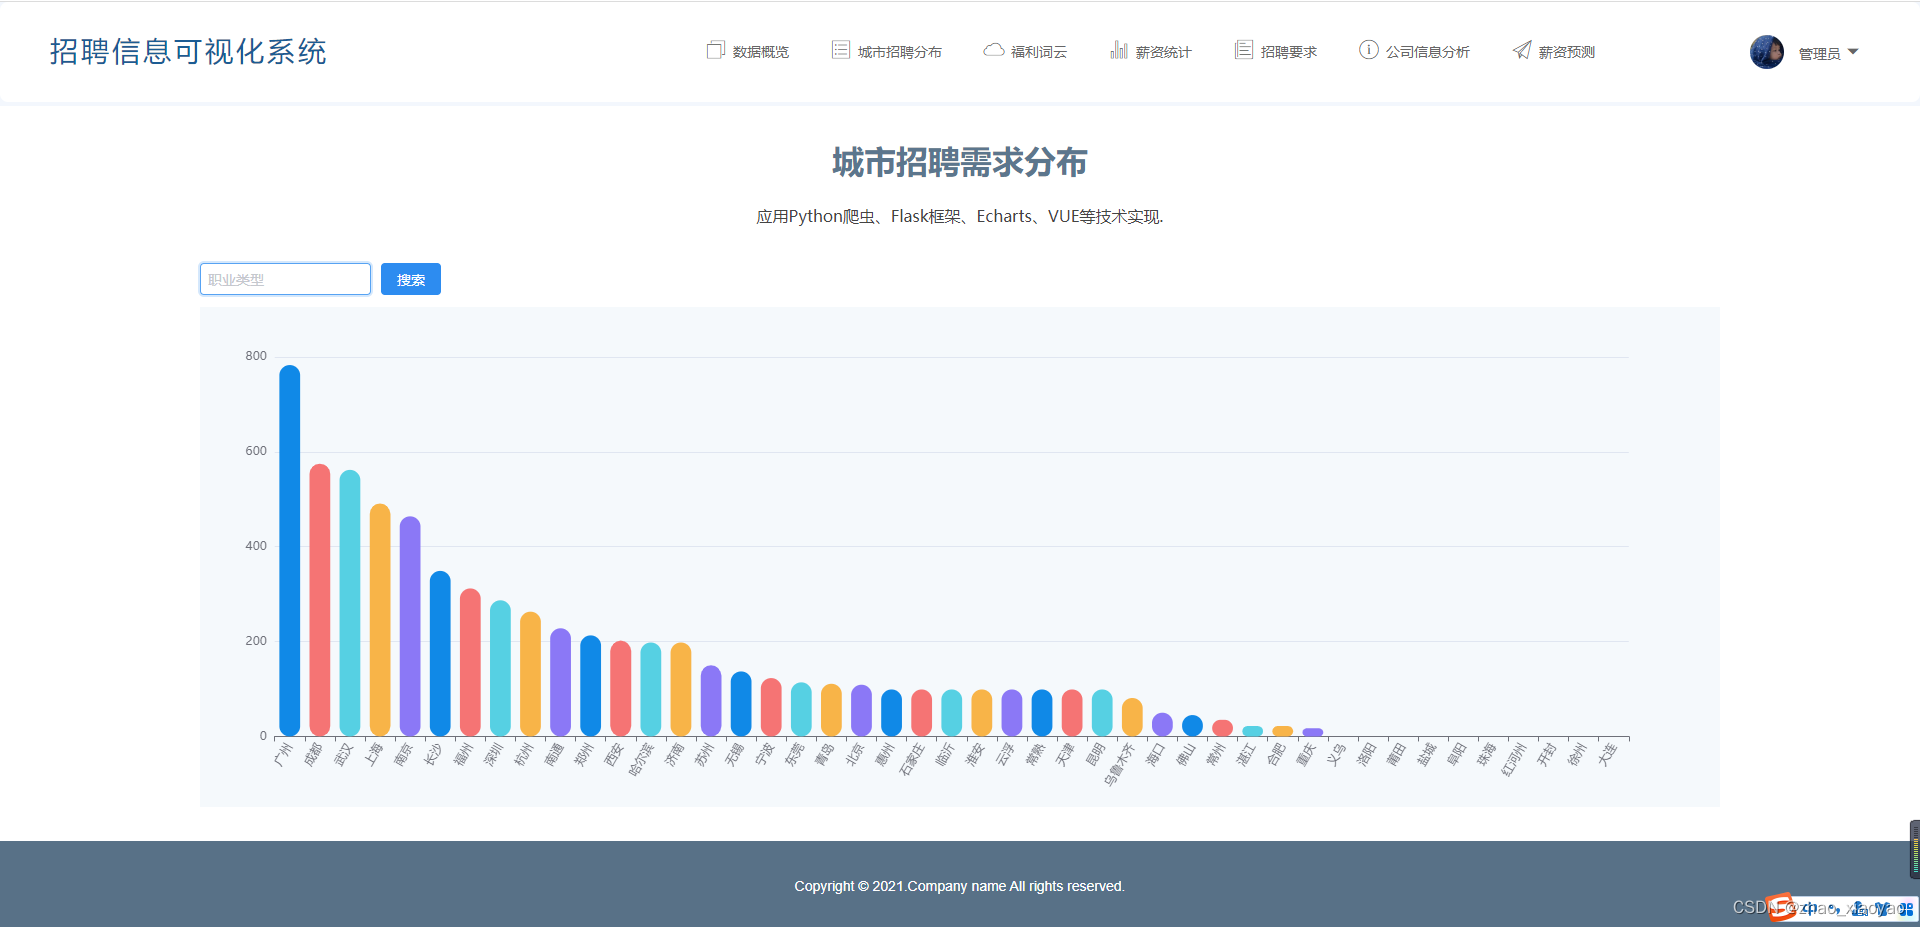Click the 天津 axis label
1920x927 pixels.
1065,755
